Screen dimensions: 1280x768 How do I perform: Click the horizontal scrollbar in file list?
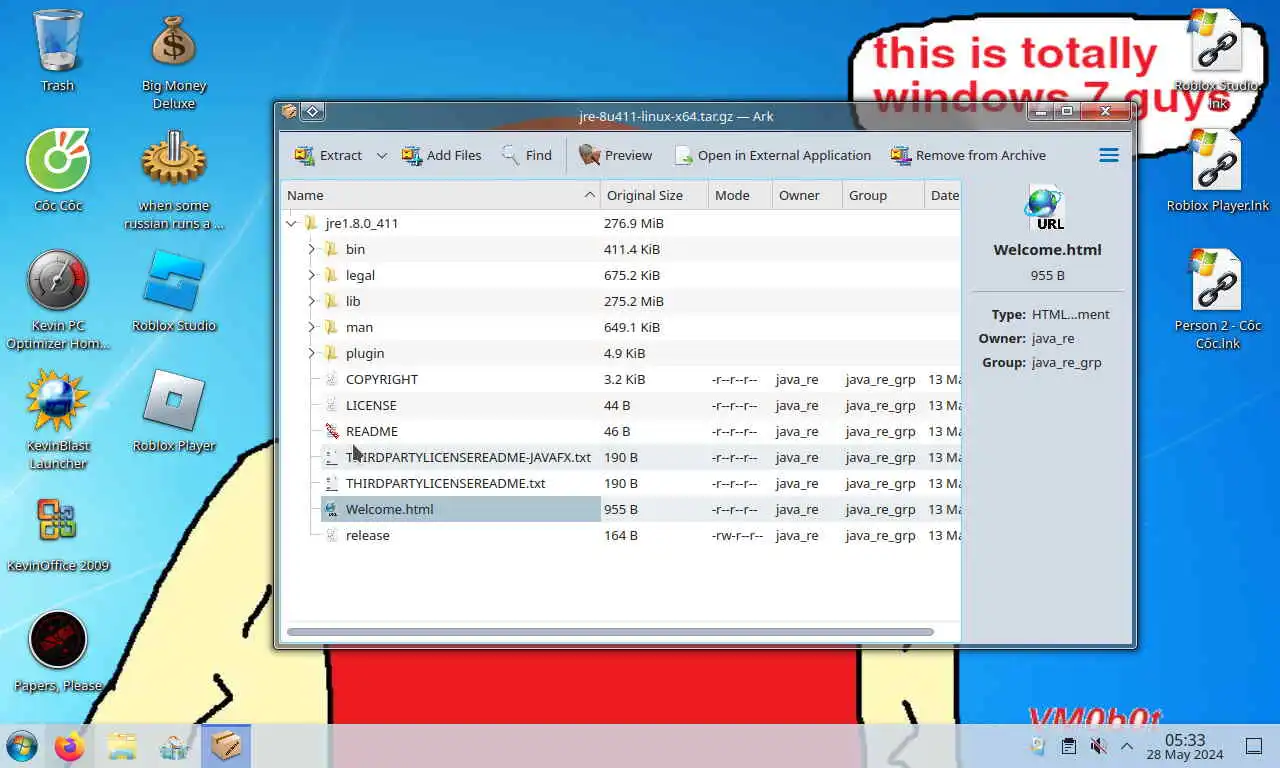pyautogui.click(x=610, y=632)
